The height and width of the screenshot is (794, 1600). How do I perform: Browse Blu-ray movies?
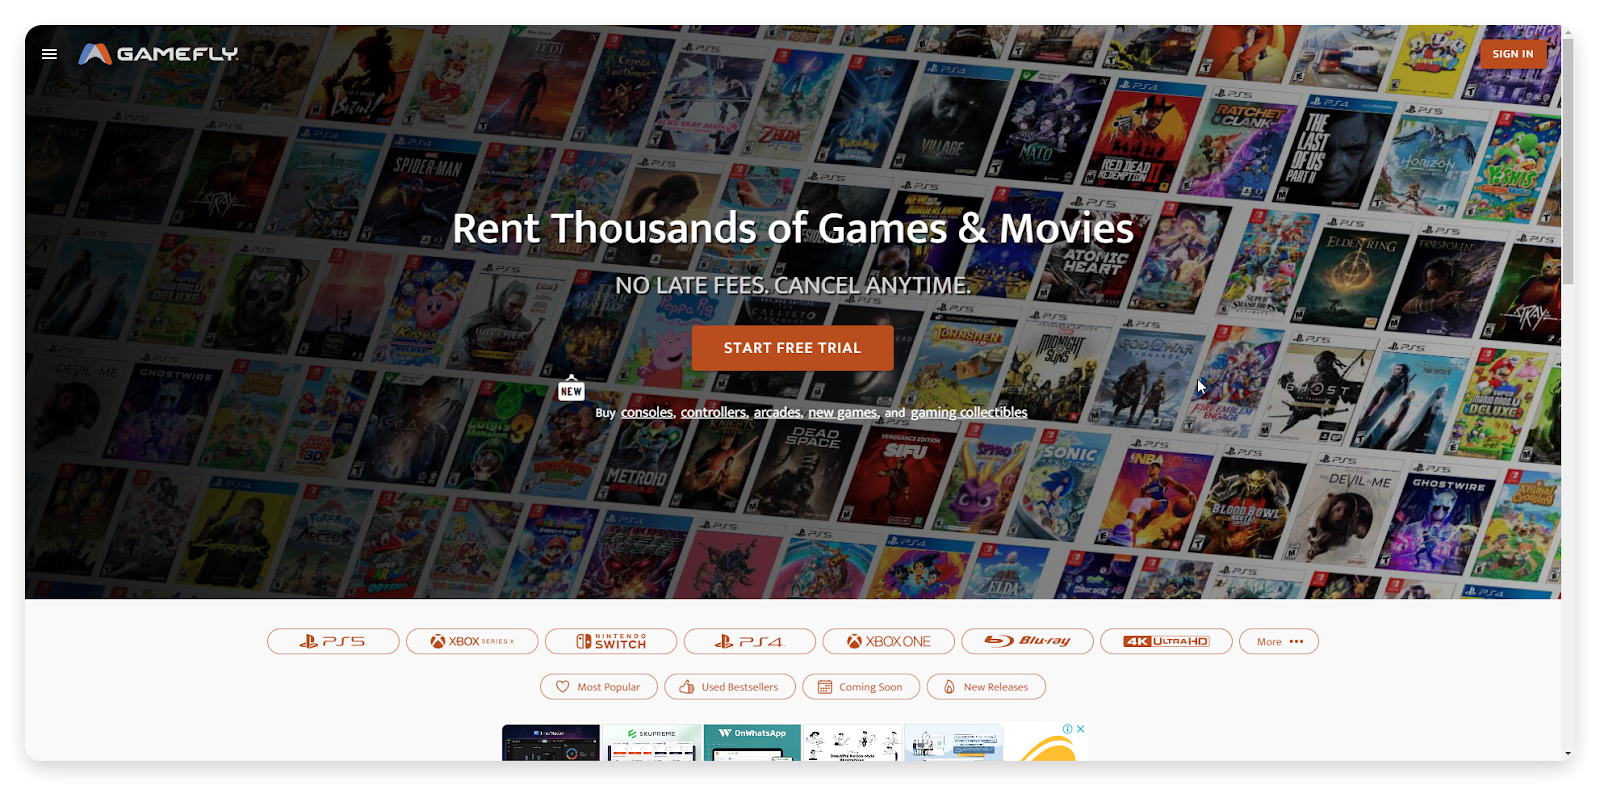[1027, 641]
